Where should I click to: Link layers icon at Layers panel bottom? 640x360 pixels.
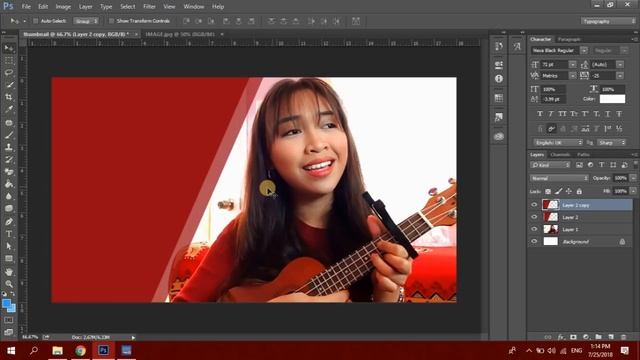548,337
